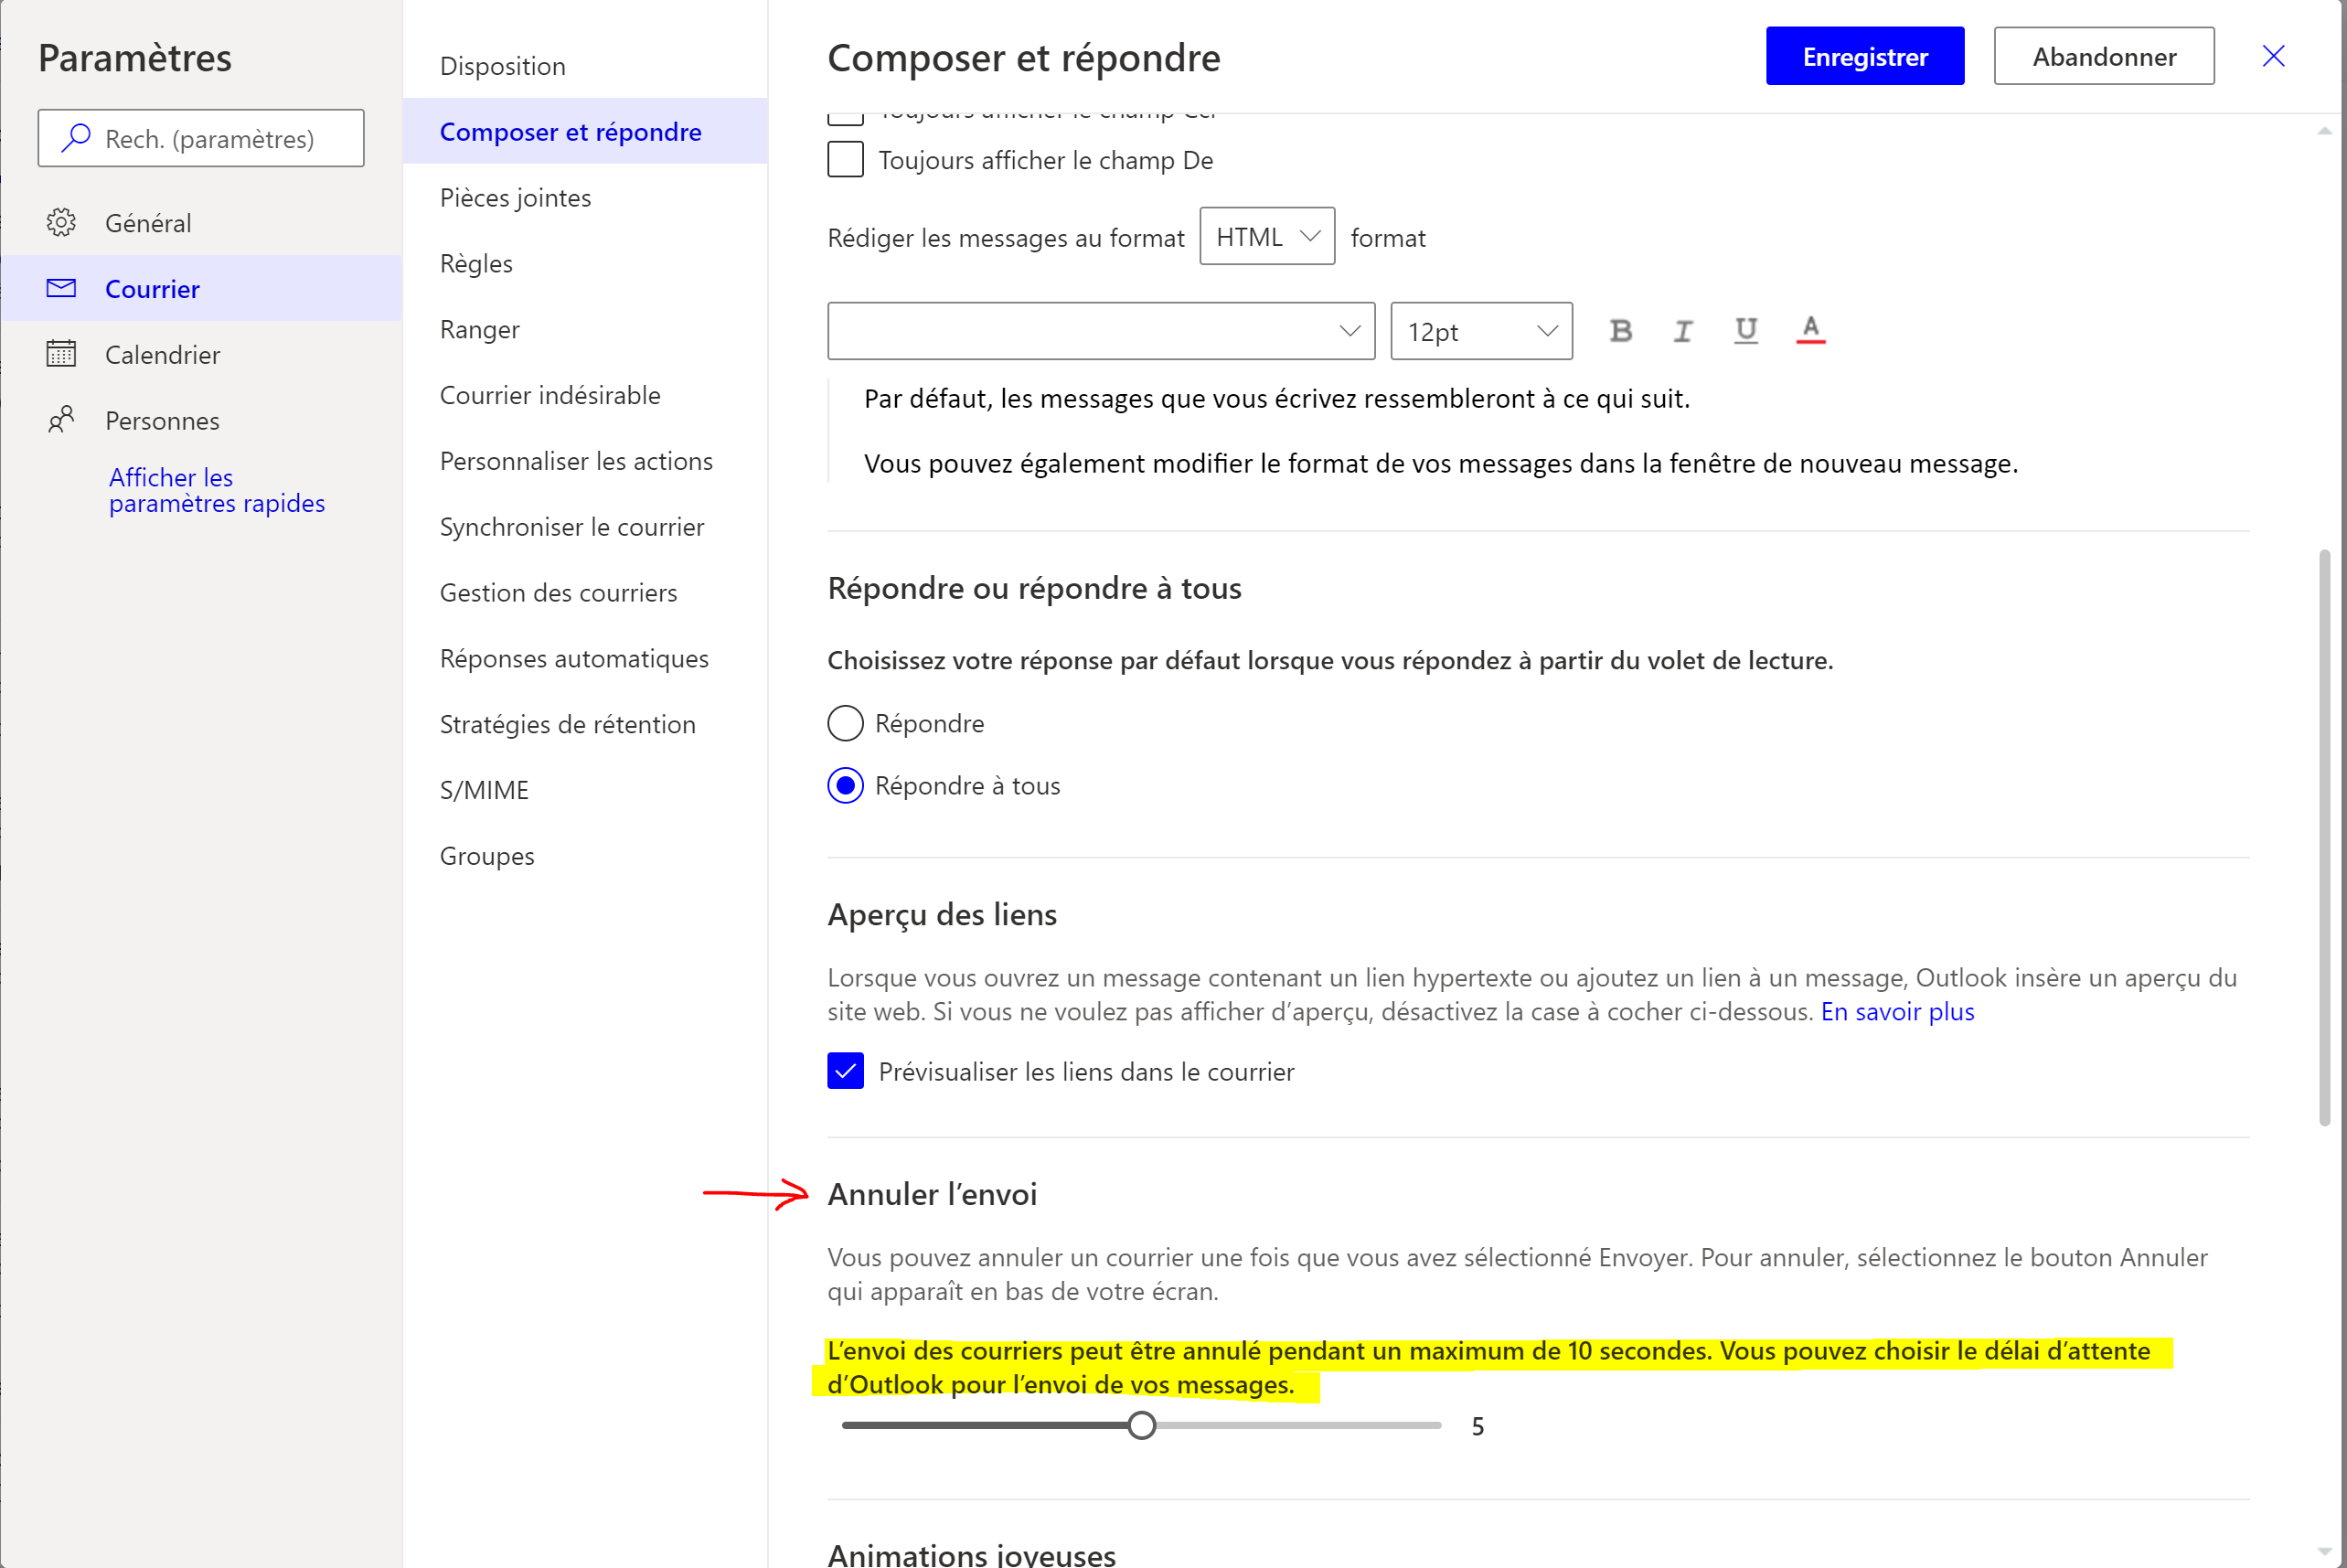The height and width of the screenshot is (1568, 2347).
Task: Enable 'Toujours afficher le champ De'
Action: tap(845, 159)
